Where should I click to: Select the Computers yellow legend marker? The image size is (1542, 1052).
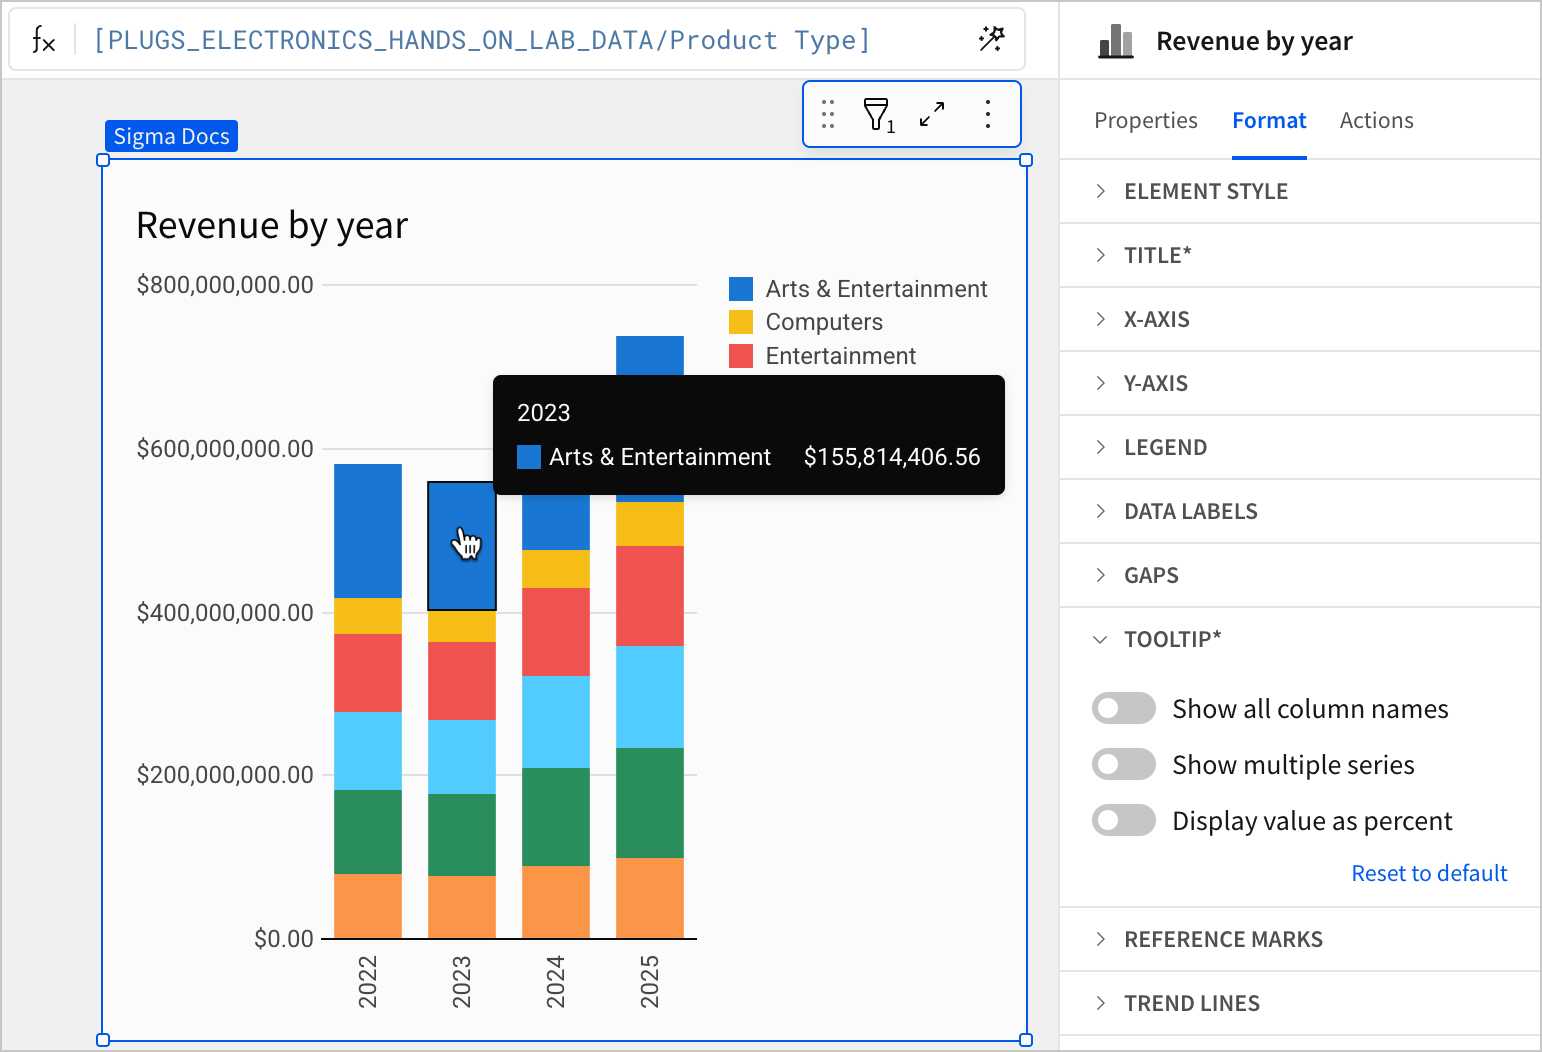click(x=741, y=321)
